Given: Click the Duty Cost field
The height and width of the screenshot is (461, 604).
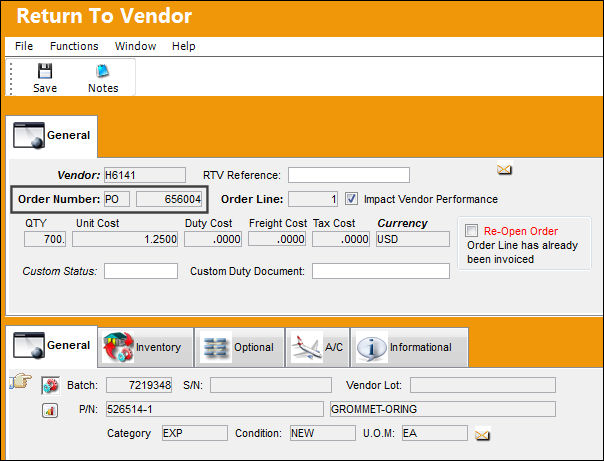Looking at the screenshot, I should (213, 239).
